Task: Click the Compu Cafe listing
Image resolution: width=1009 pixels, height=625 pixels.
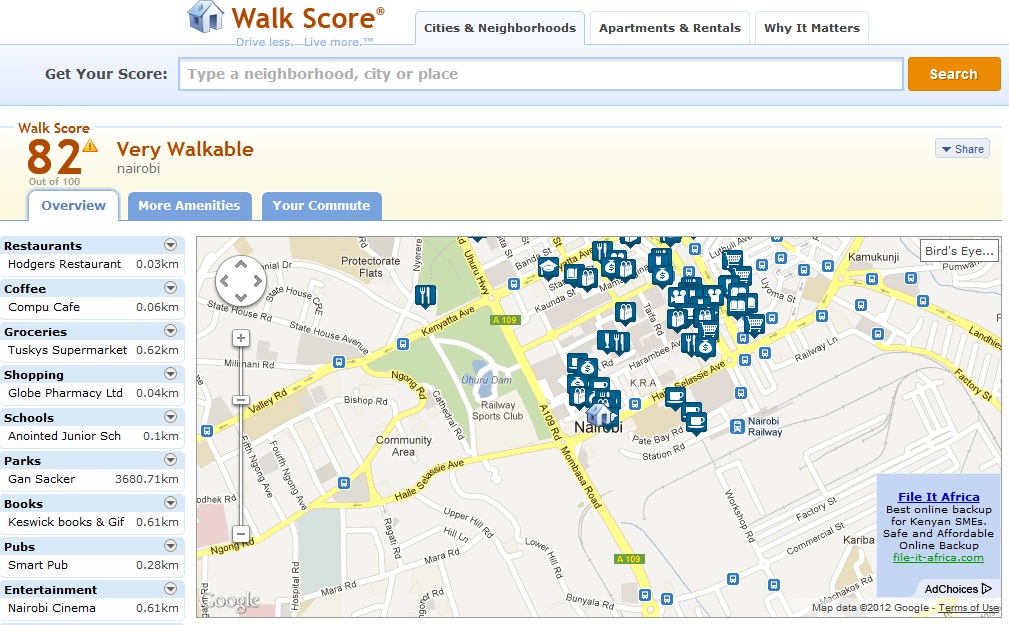Action: (93, 307)
